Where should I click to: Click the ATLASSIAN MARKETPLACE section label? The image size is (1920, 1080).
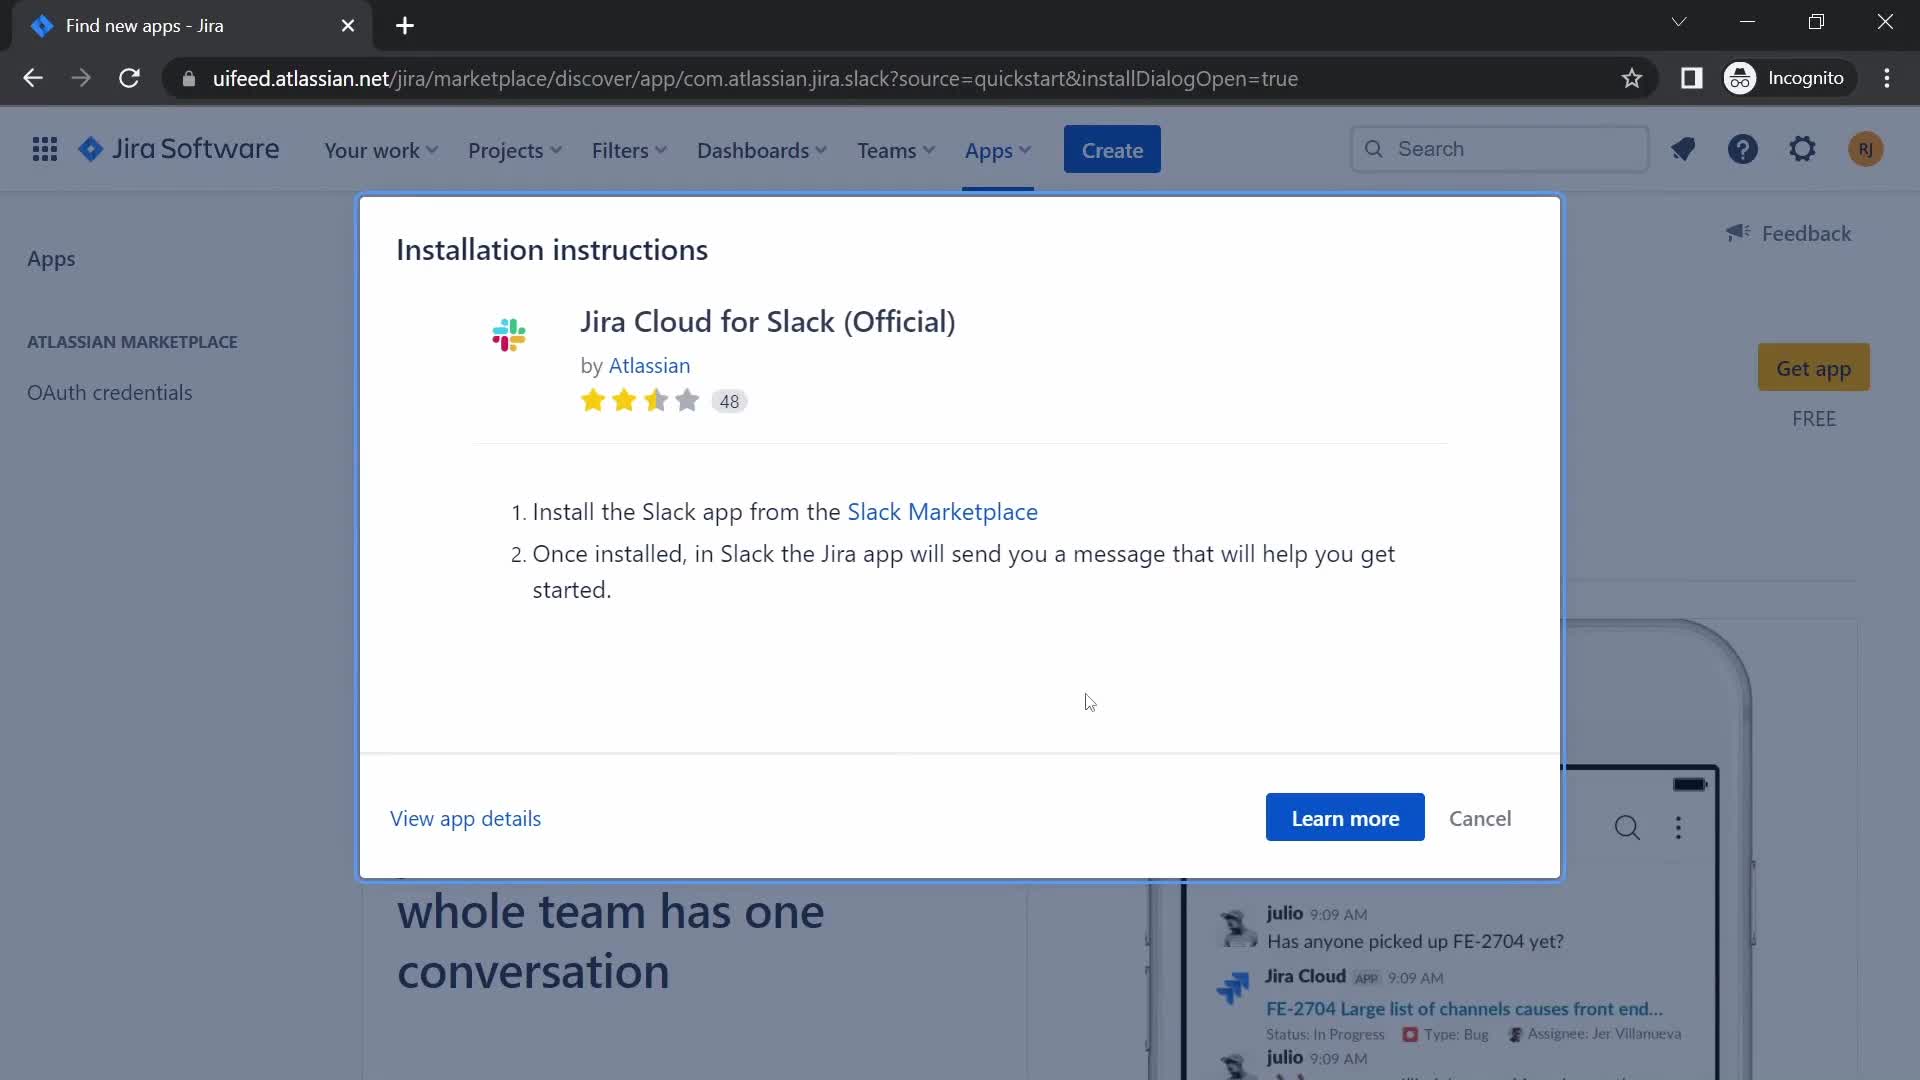(132, 342)
